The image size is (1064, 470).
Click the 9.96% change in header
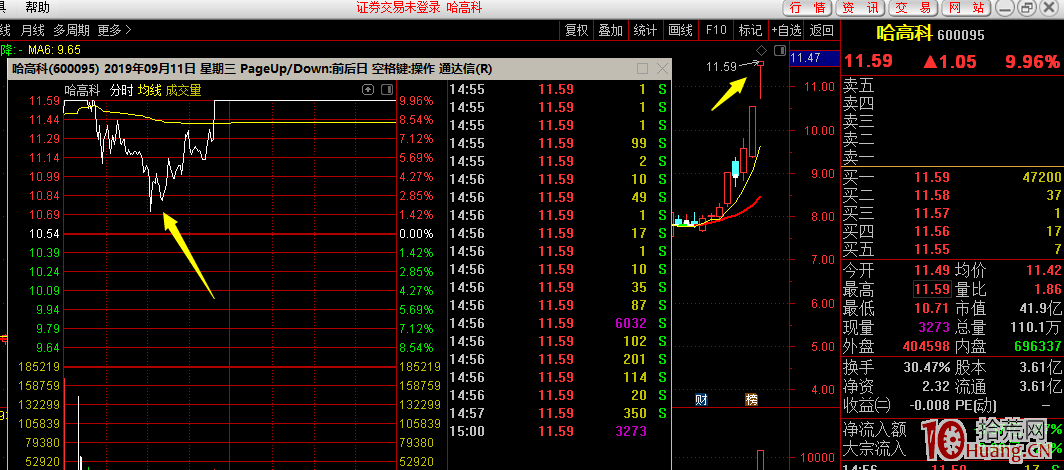(1033, 62)
